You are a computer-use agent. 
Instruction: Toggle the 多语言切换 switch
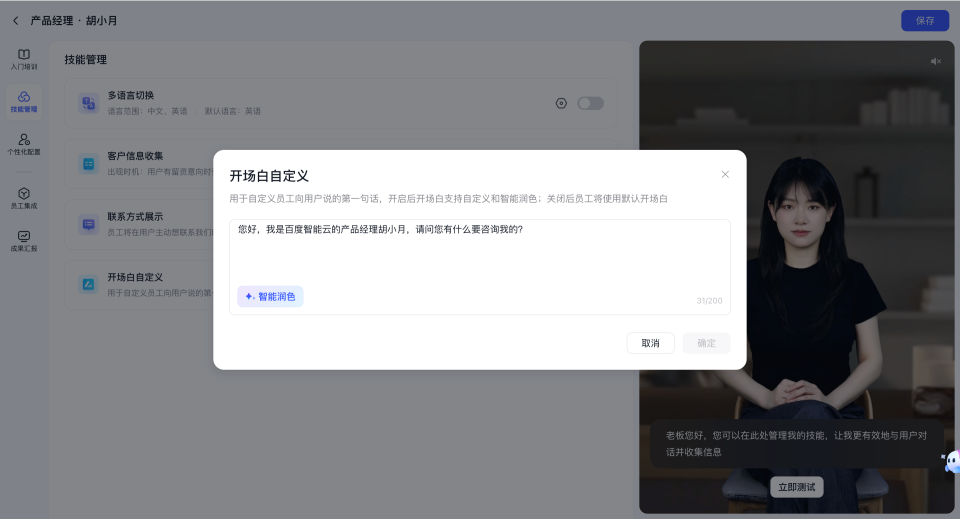(590, 103)
